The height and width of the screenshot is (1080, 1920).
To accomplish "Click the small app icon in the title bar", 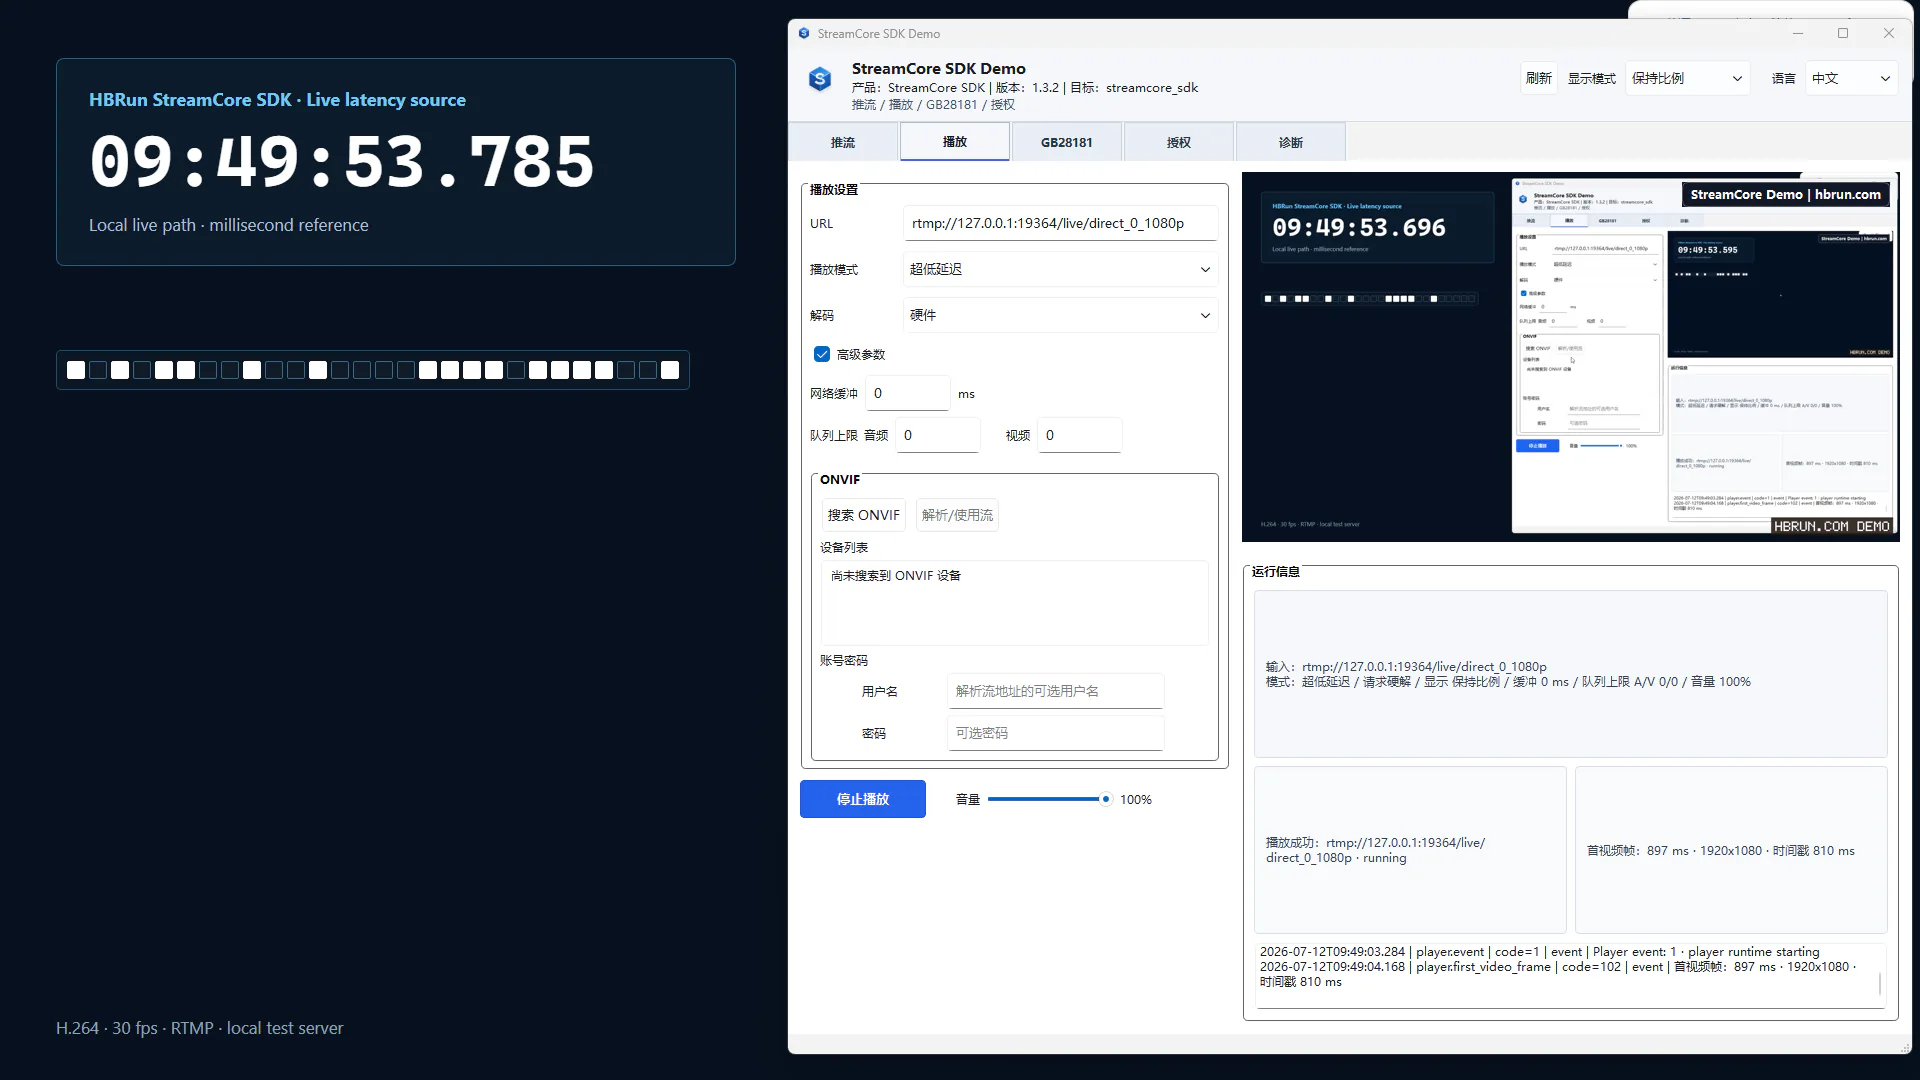I will 804,33.
